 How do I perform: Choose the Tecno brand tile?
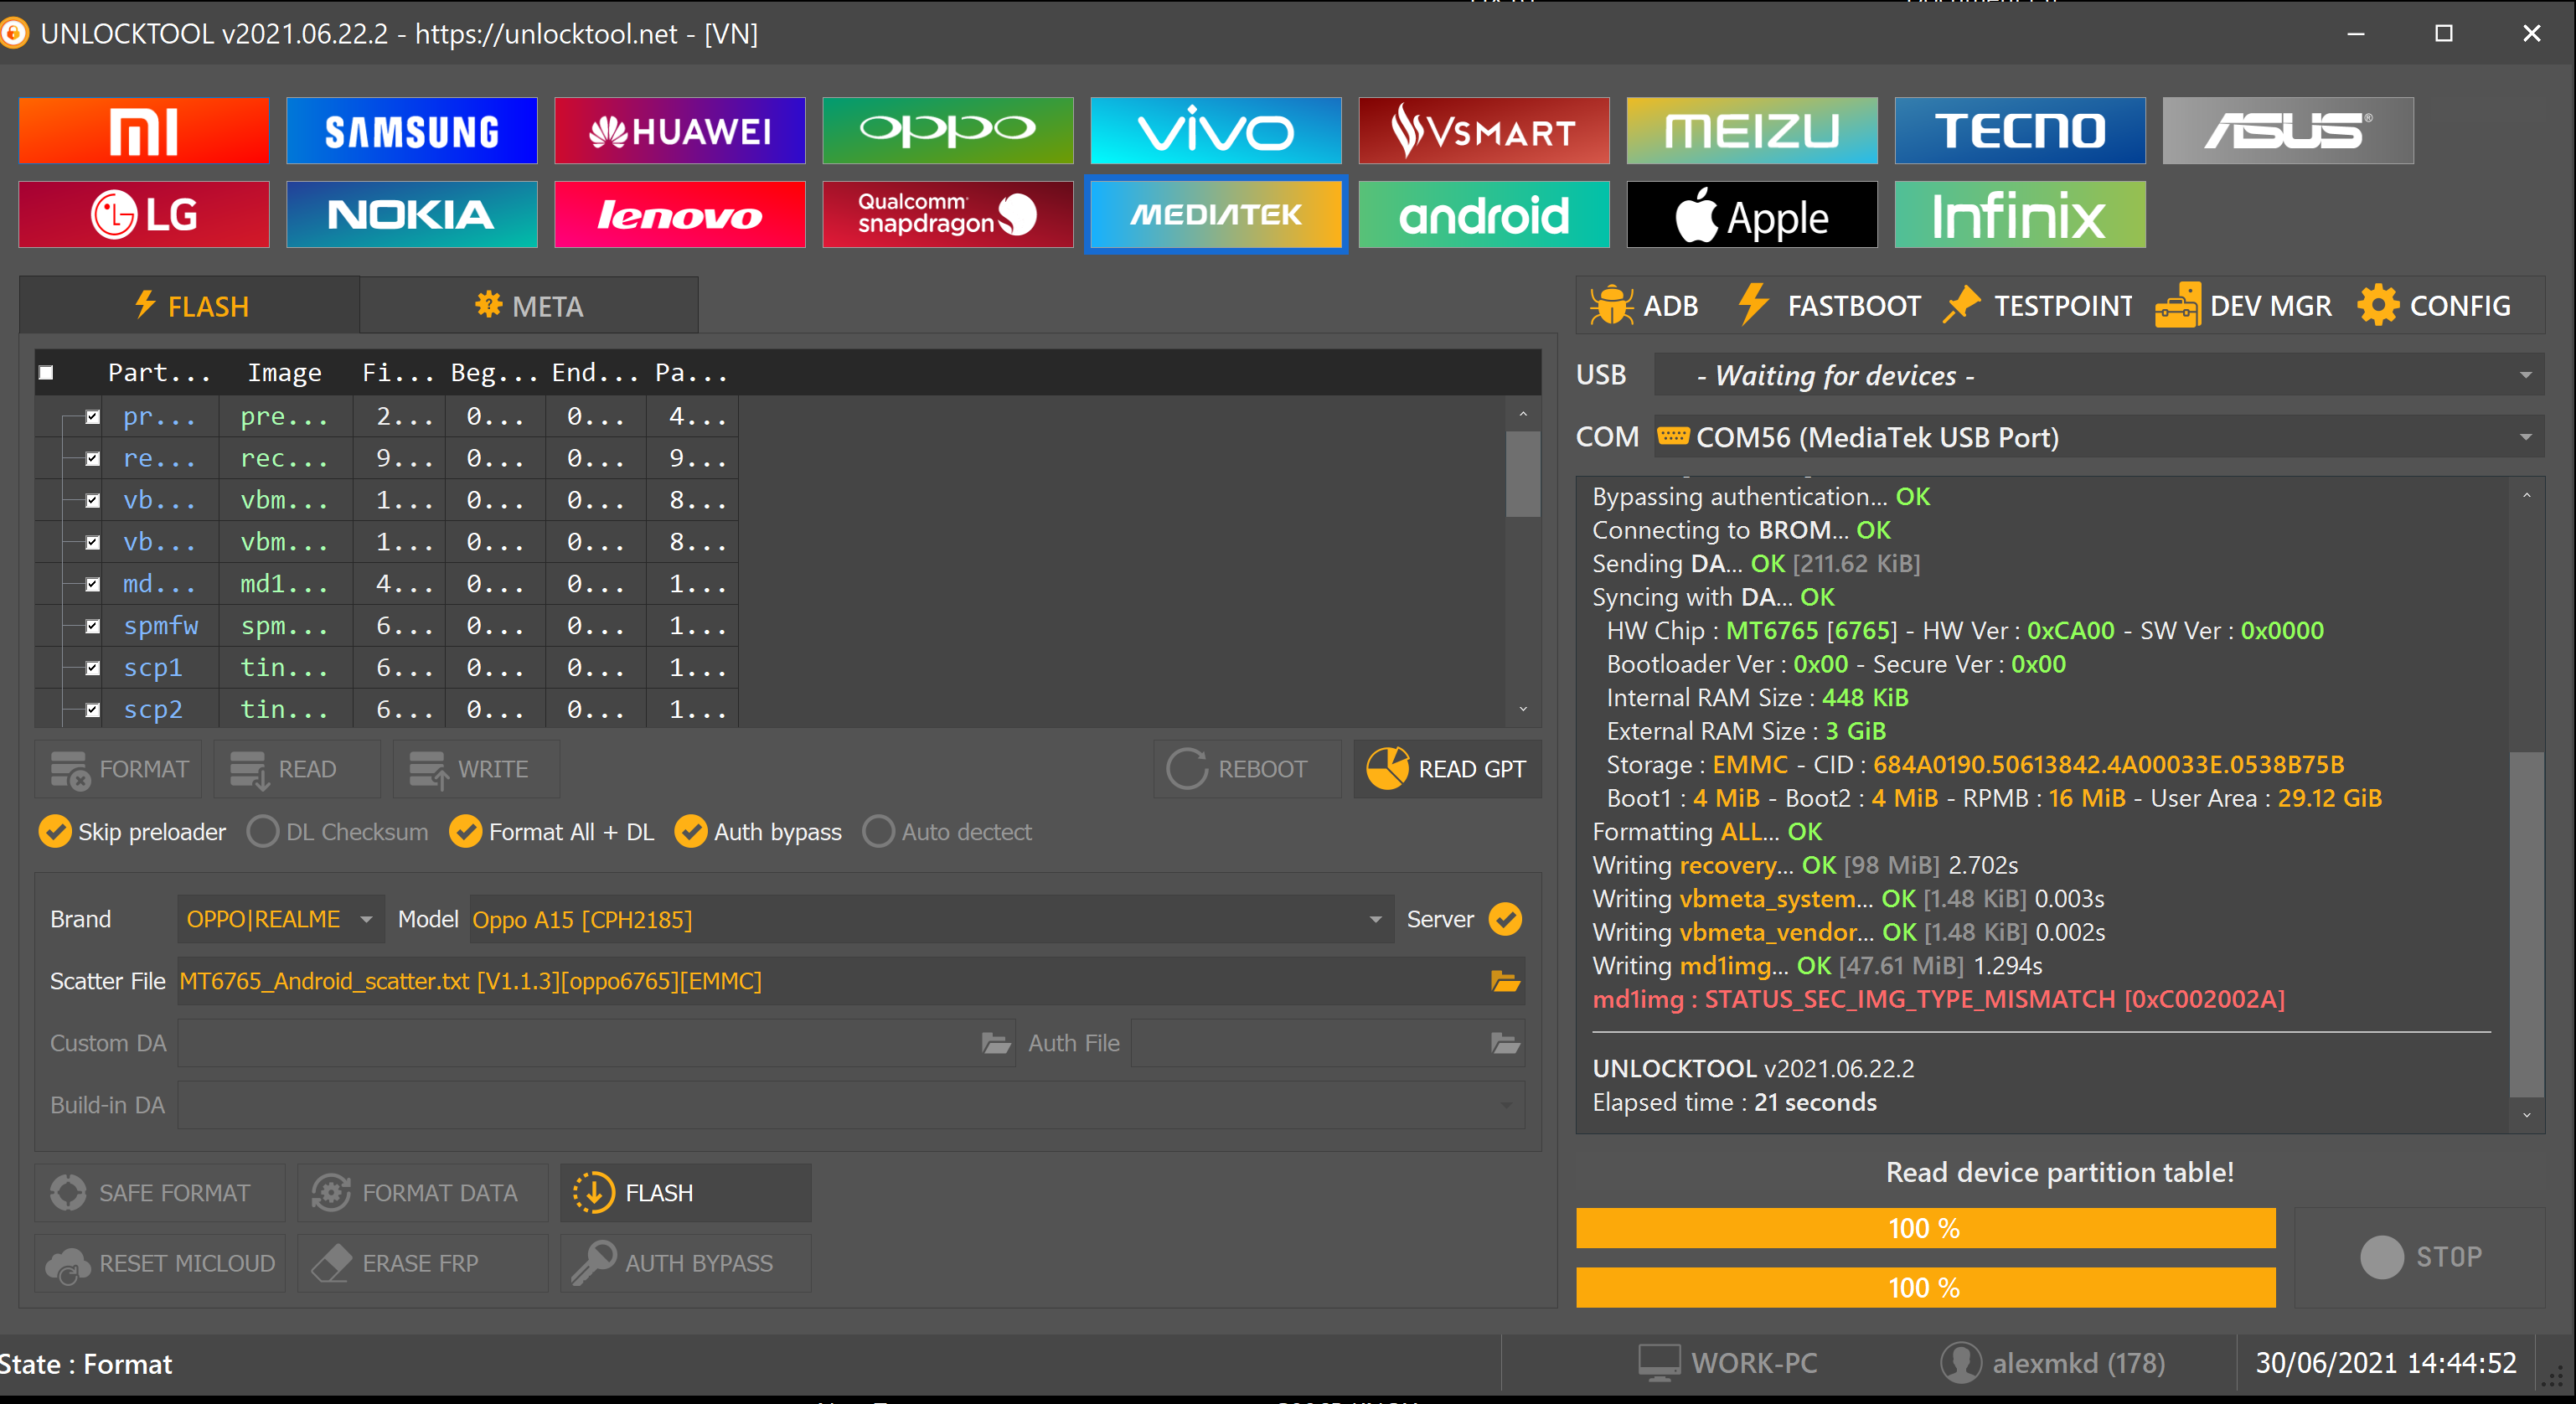click(2020, 130)
